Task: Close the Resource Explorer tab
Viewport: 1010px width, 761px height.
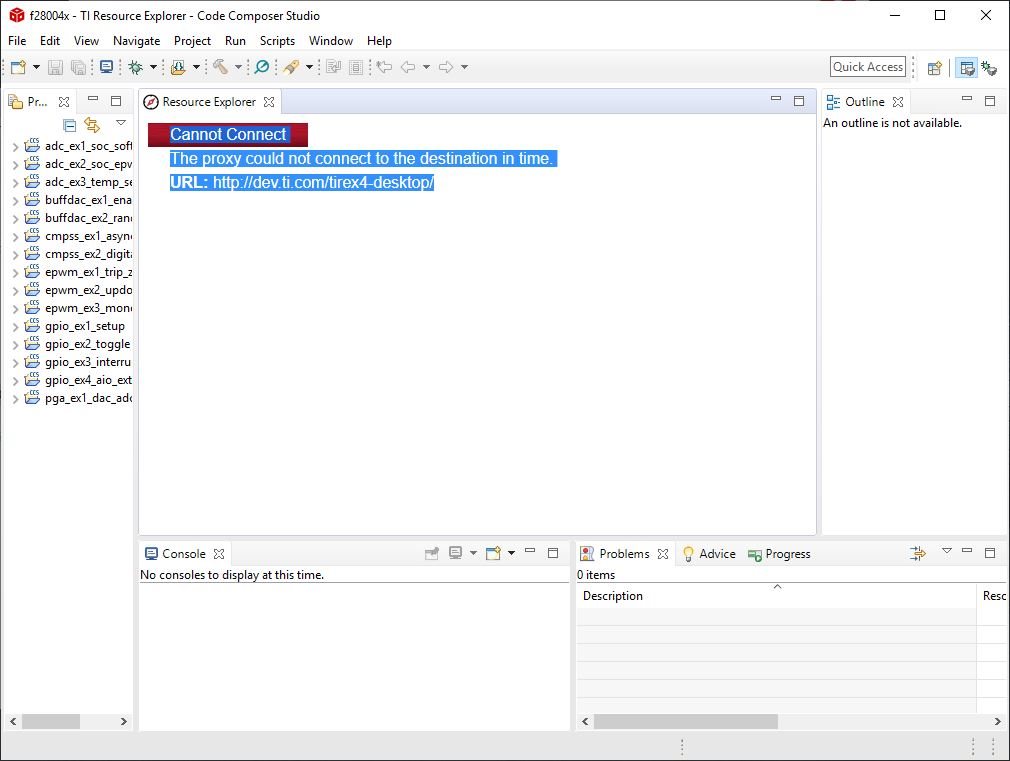Action: pyautogui.click(x=269, y=102)
